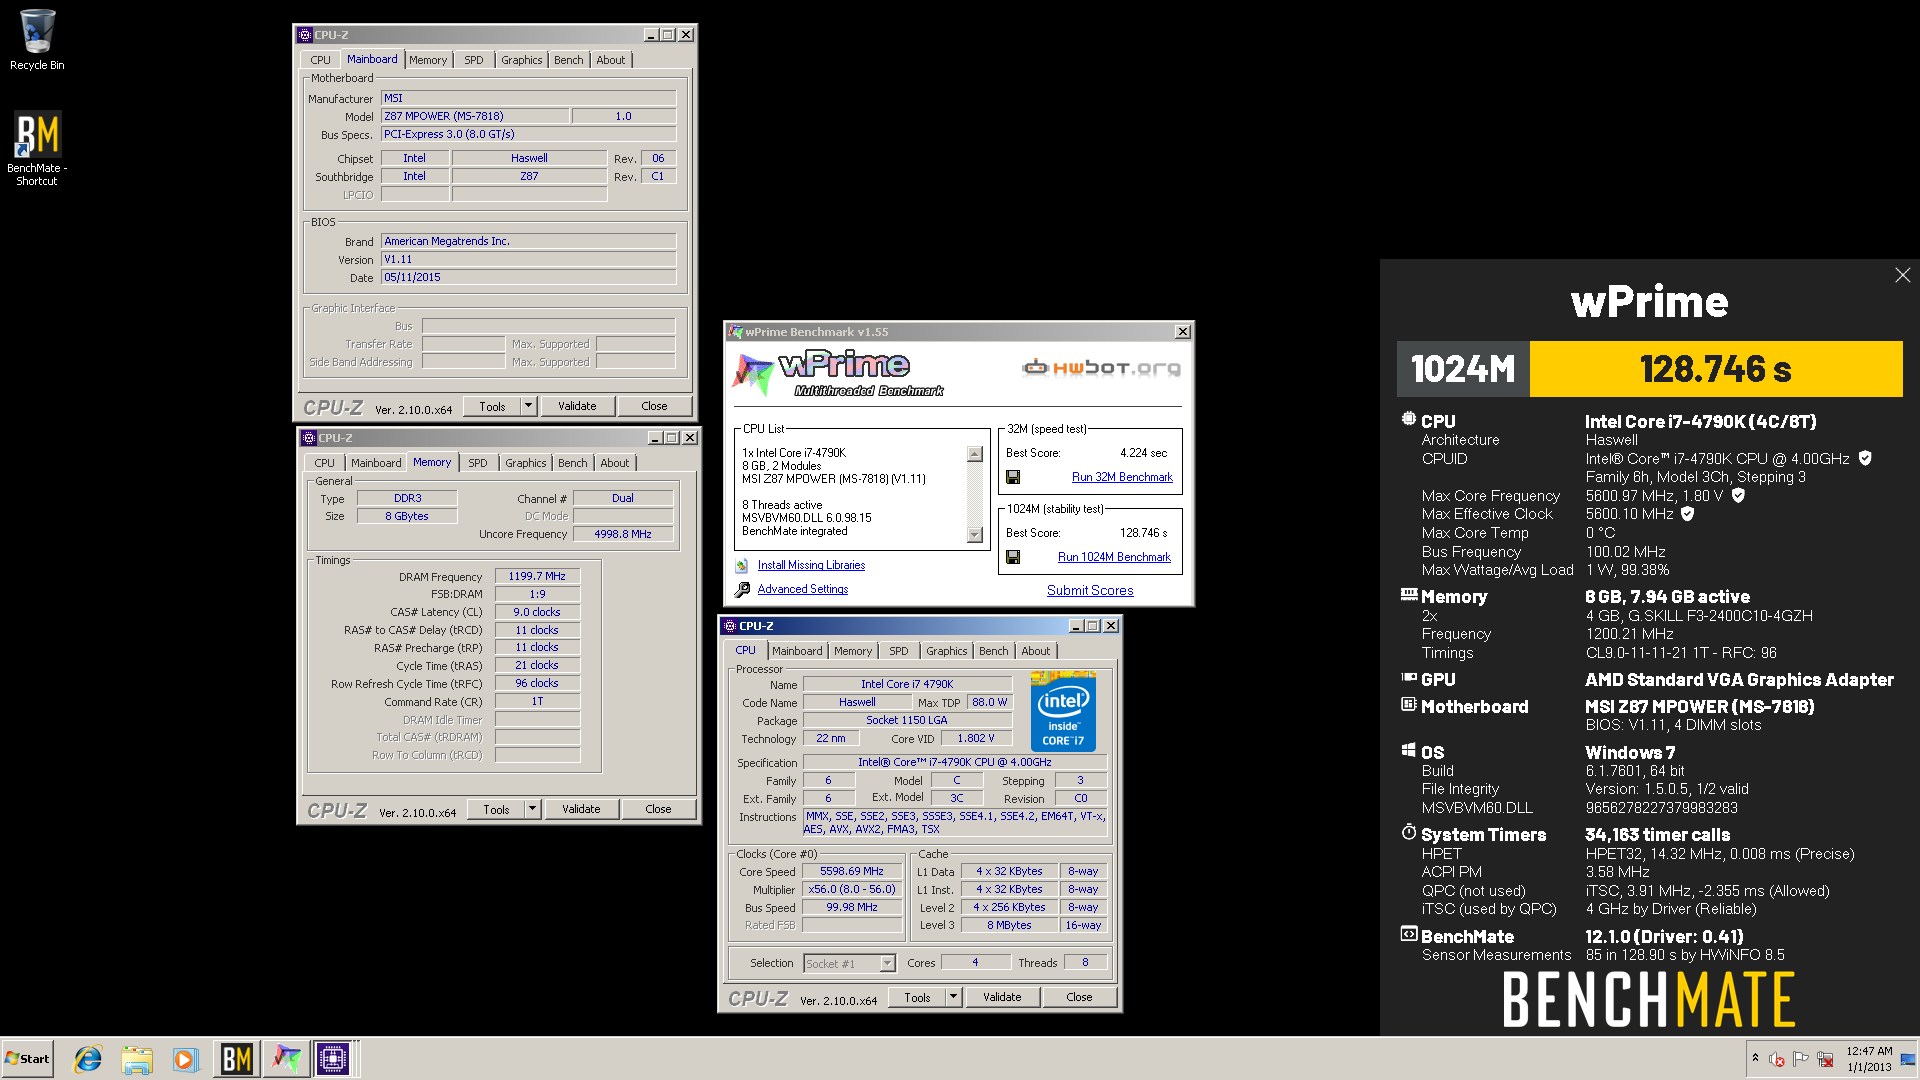Screen dimensions: 1920x1080
Task: Click the Core Speed 5598.69 MHz field
Action: (x=852, y=872)
